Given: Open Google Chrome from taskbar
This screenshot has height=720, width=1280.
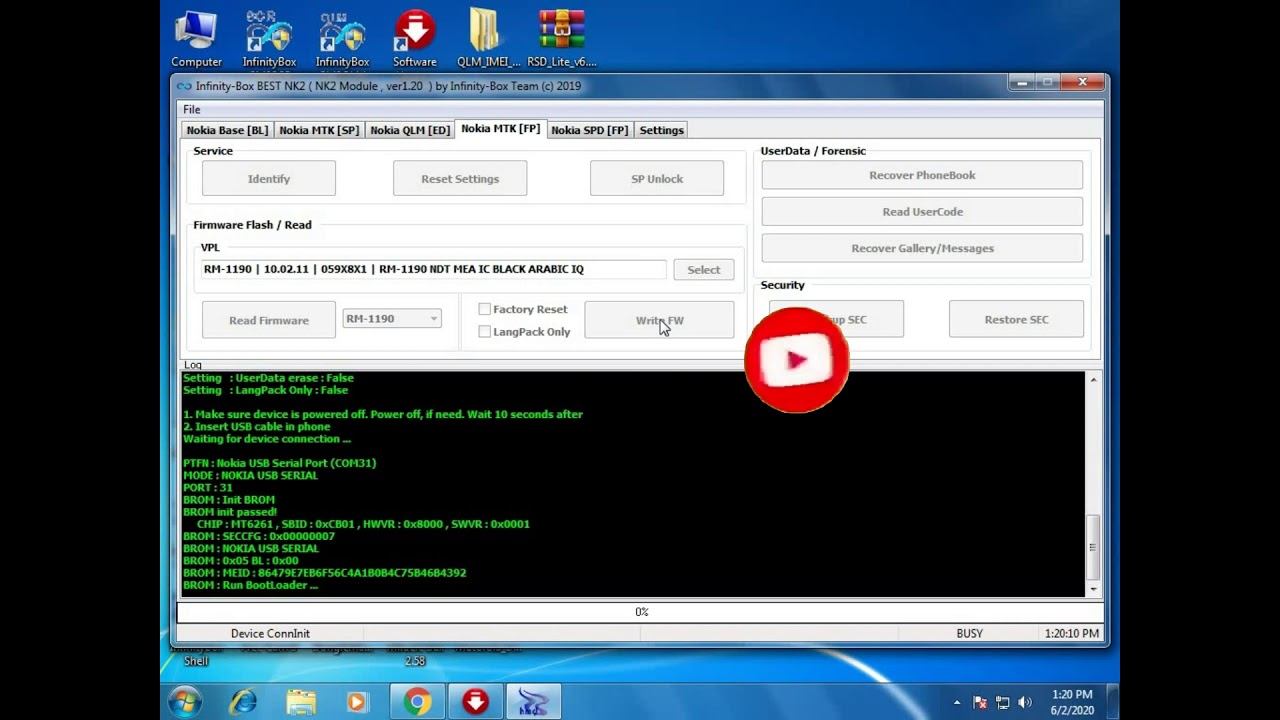Looking at the screenshot, I should coord(417,702).
